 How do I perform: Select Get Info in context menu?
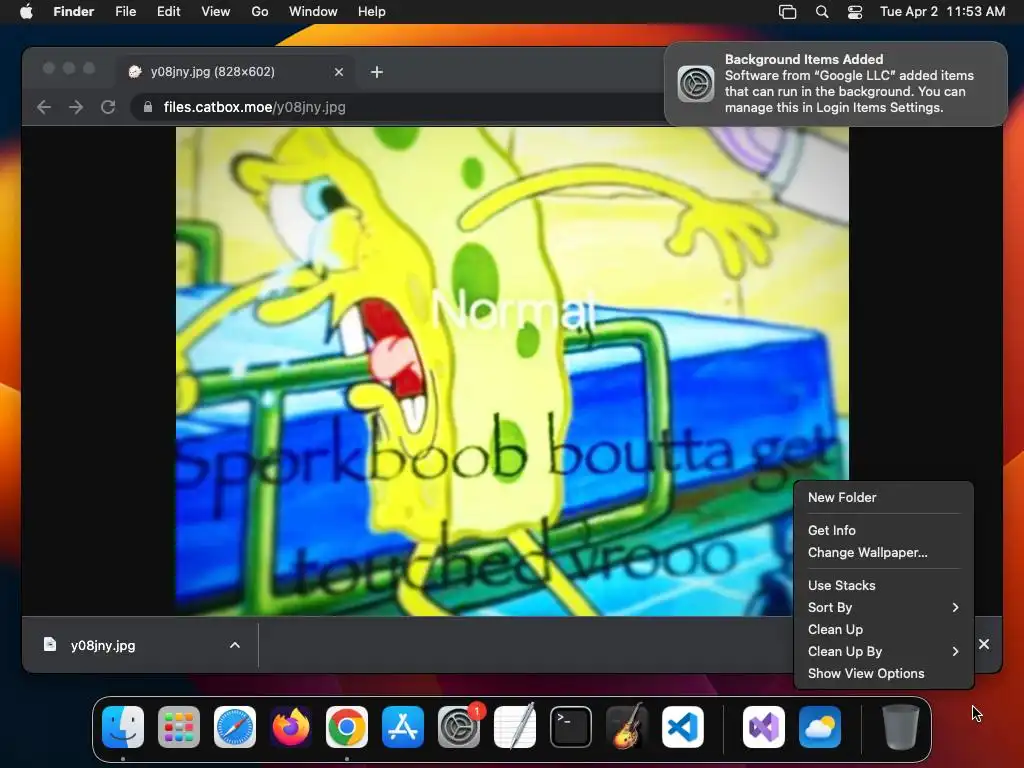click(884, 530)
